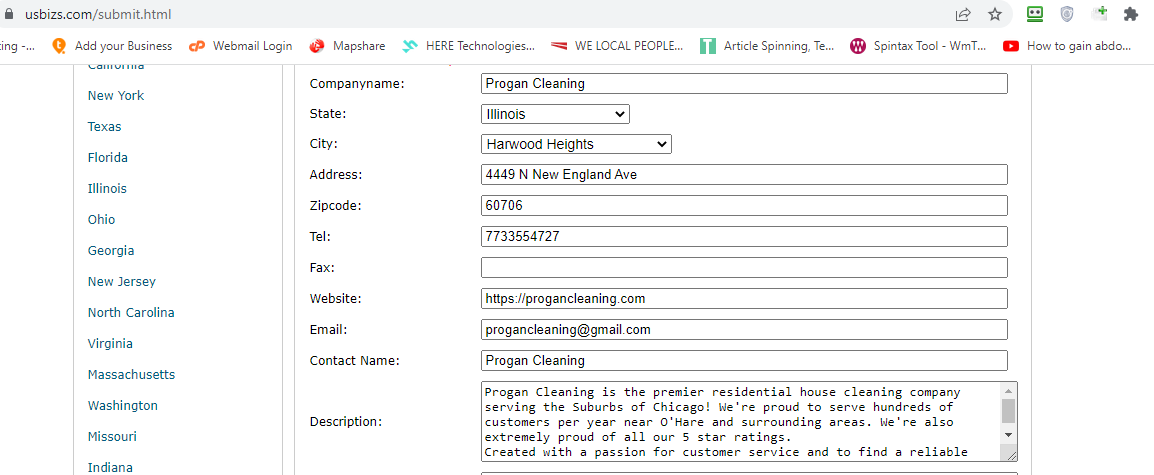Open the How to gain abdo YouTube bookmark
Viewport: 1154px width, 475px height.
[x=1067, y=46]
